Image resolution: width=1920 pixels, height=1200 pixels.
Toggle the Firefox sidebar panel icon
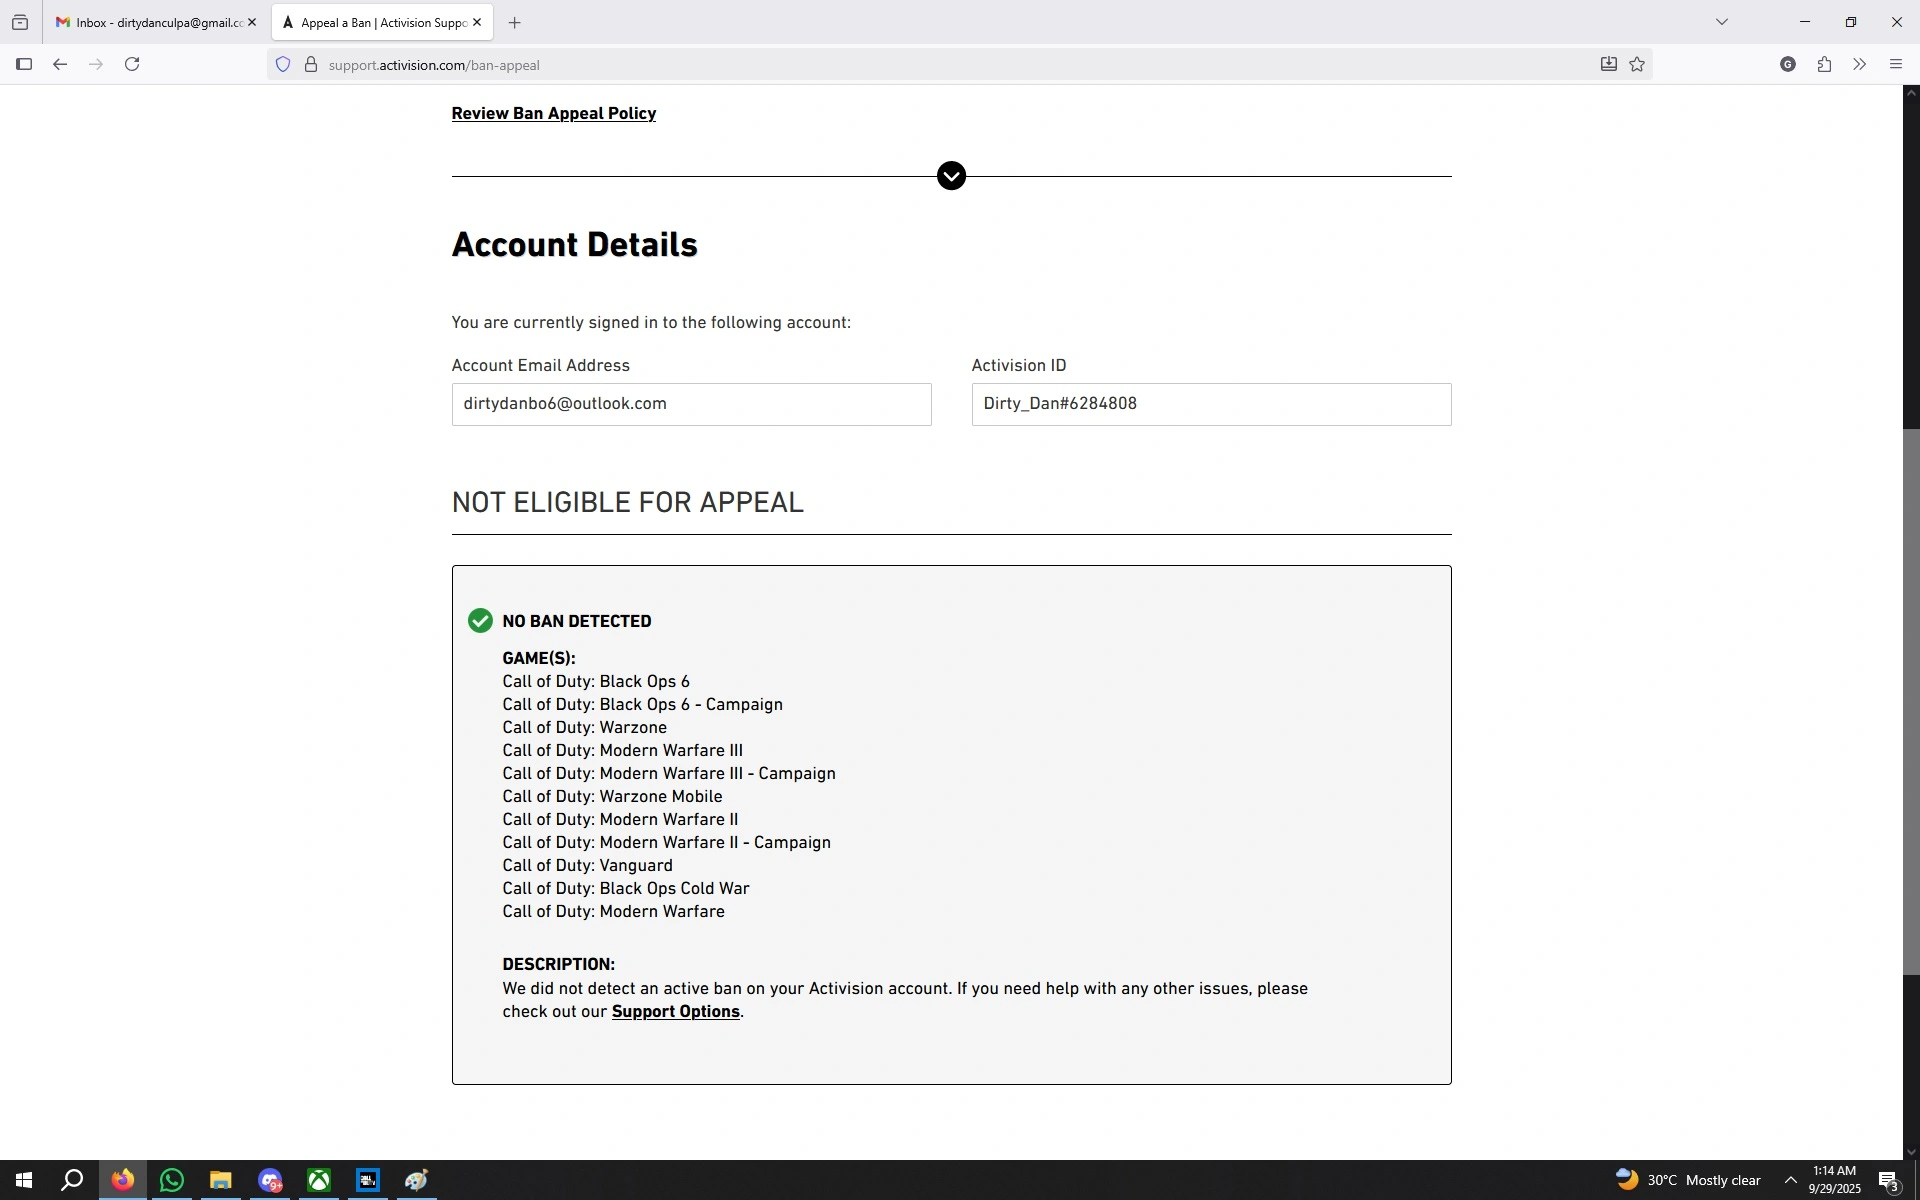[x=24, y=65]
